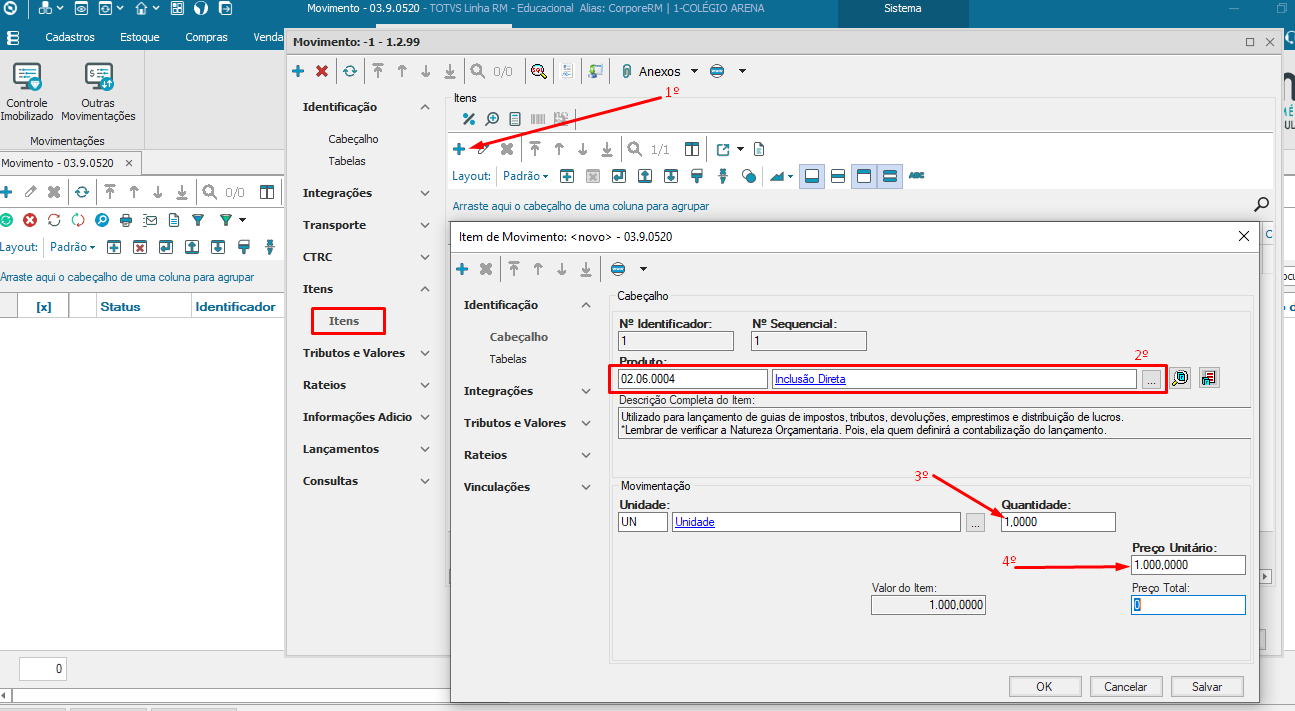Click the percent icon in the Itens toolbar
The width and height of the screenshot is (1295, 711).
click(x=468, y=119)
